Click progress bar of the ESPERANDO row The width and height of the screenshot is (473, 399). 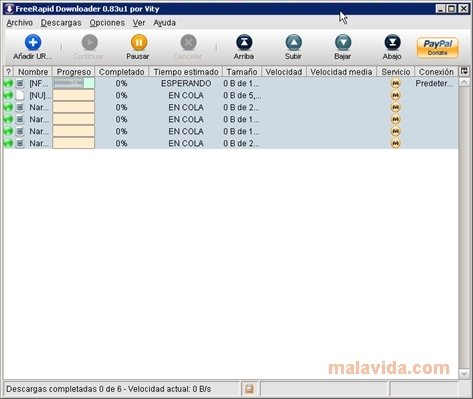74,83
